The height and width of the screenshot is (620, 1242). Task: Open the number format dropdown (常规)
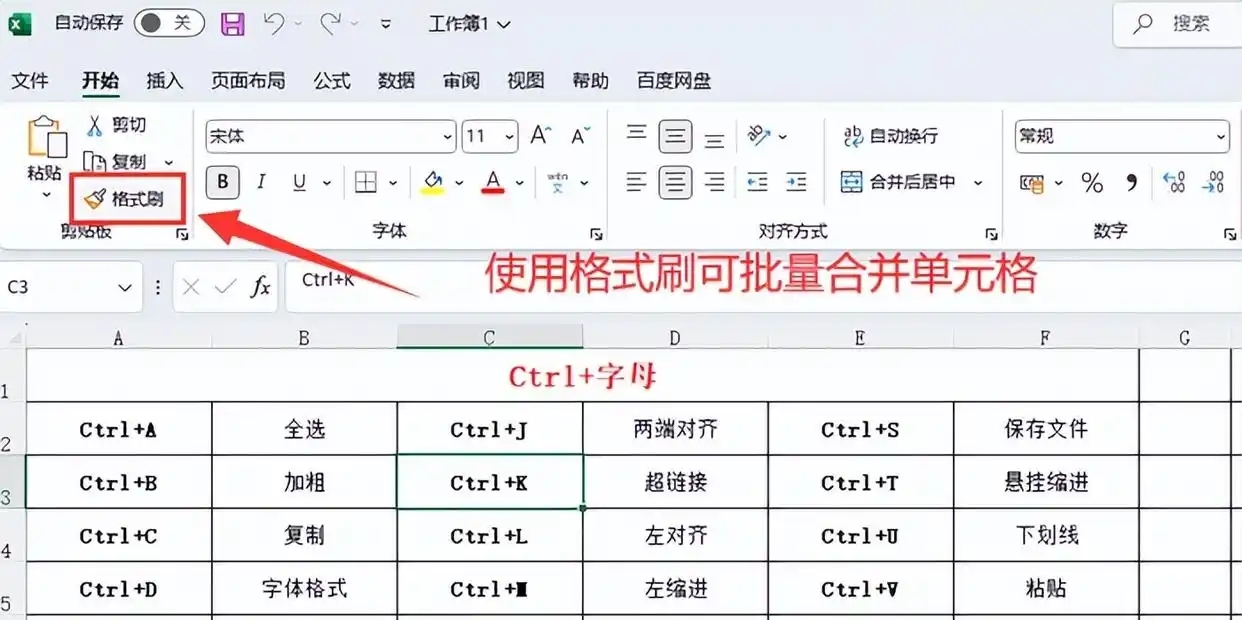click(1221, 136)
